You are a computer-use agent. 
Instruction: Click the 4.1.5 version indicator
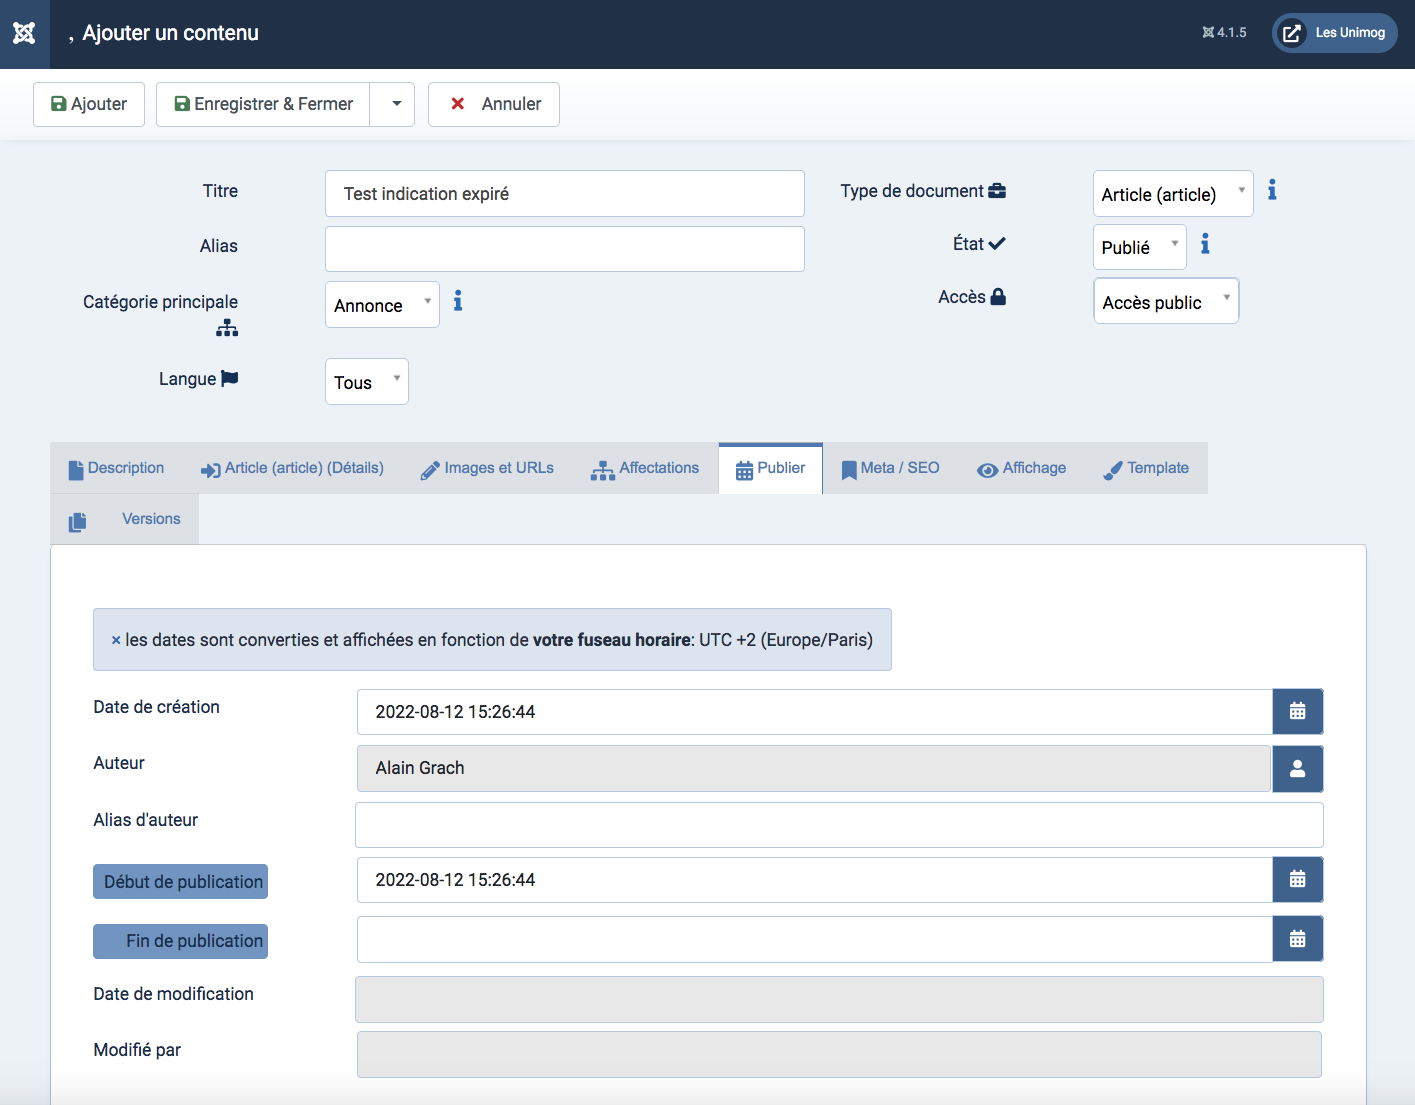click(x=1224, y=33)
